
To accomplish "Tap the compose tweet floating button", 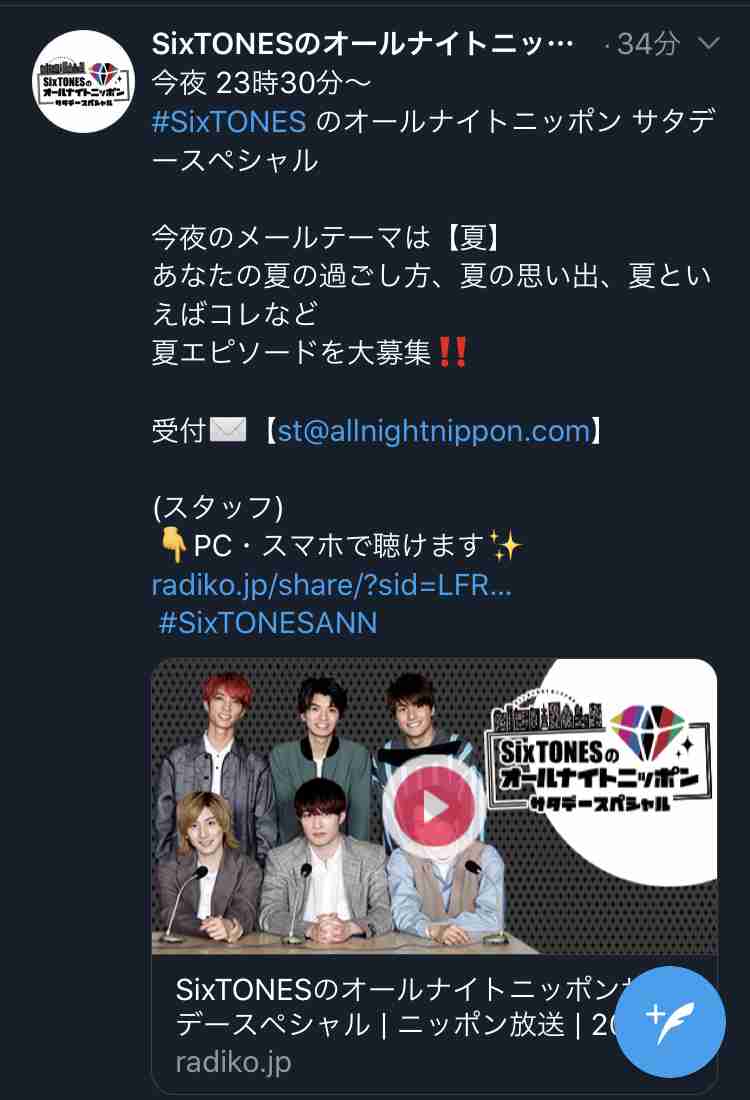I will [x=670, y=1022].
